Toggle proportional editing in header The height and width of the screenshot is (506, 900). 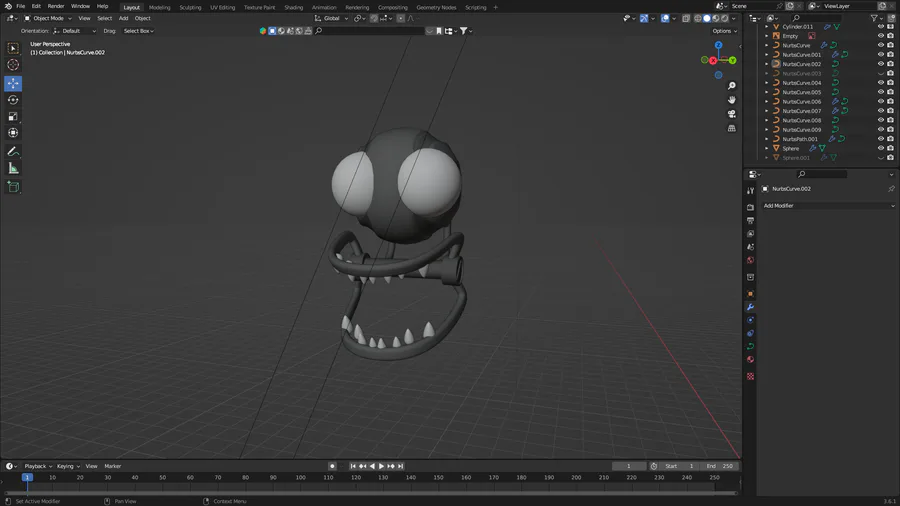[x=401, y=18]
